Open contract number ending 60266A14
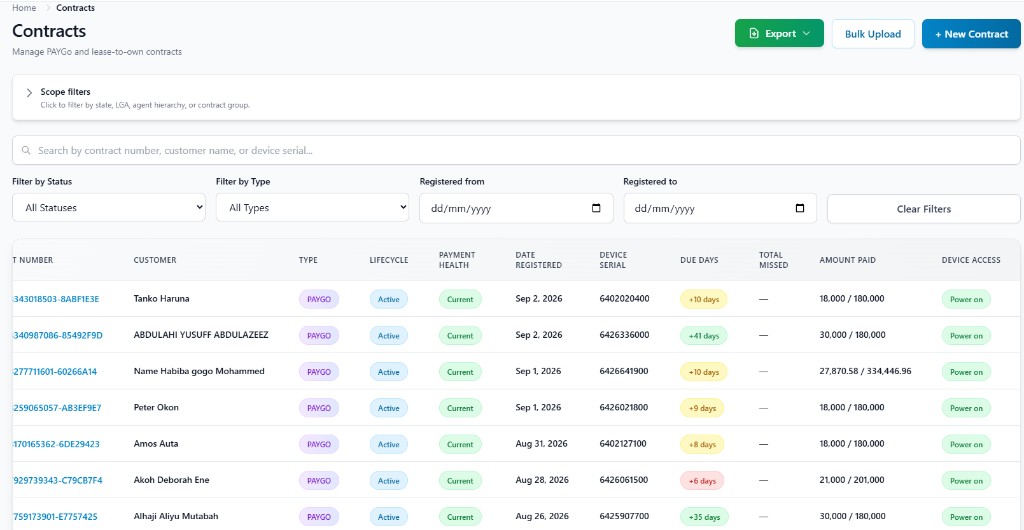This screenshot has height=530, width=1024. [x=55, y=371]
